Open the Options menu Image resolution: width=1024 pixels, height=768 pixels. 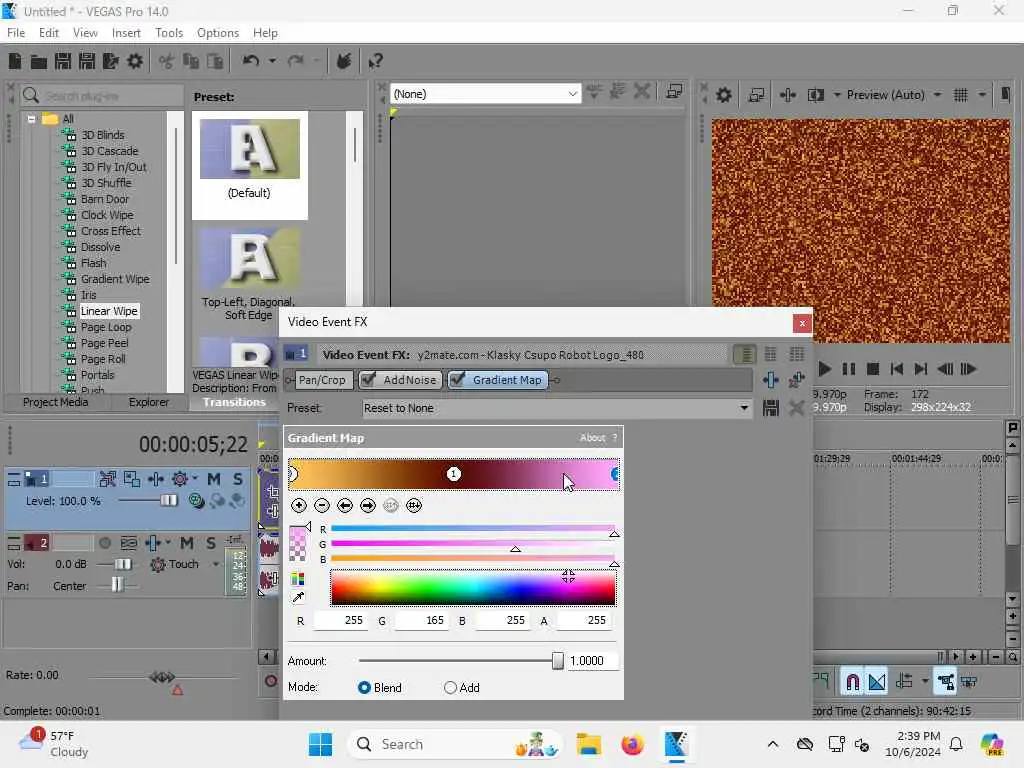pos(218,33)
